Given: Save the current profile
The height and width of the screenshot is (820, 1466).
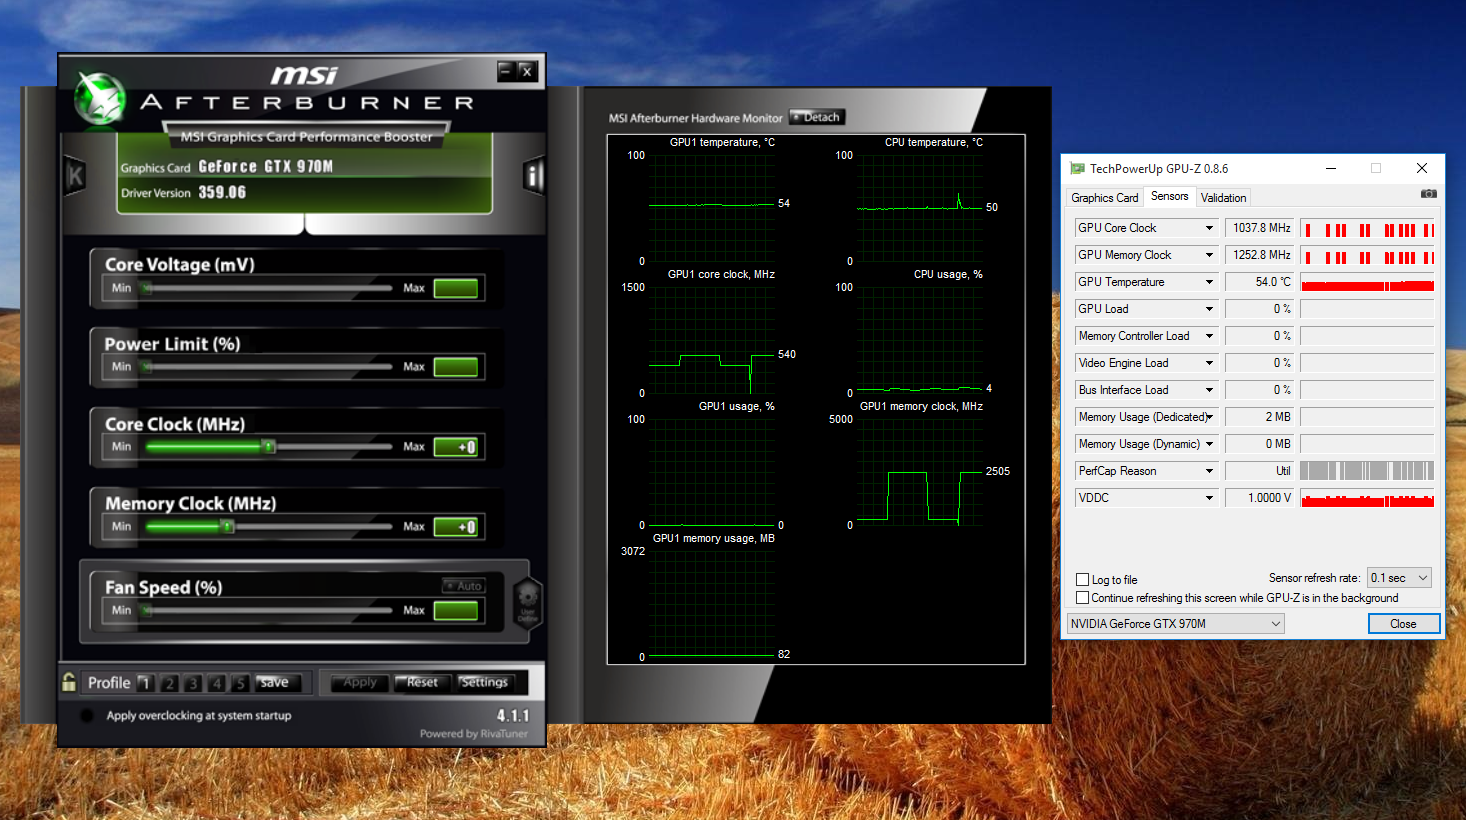Looking at the screenshot, I should tap(277, 682).
